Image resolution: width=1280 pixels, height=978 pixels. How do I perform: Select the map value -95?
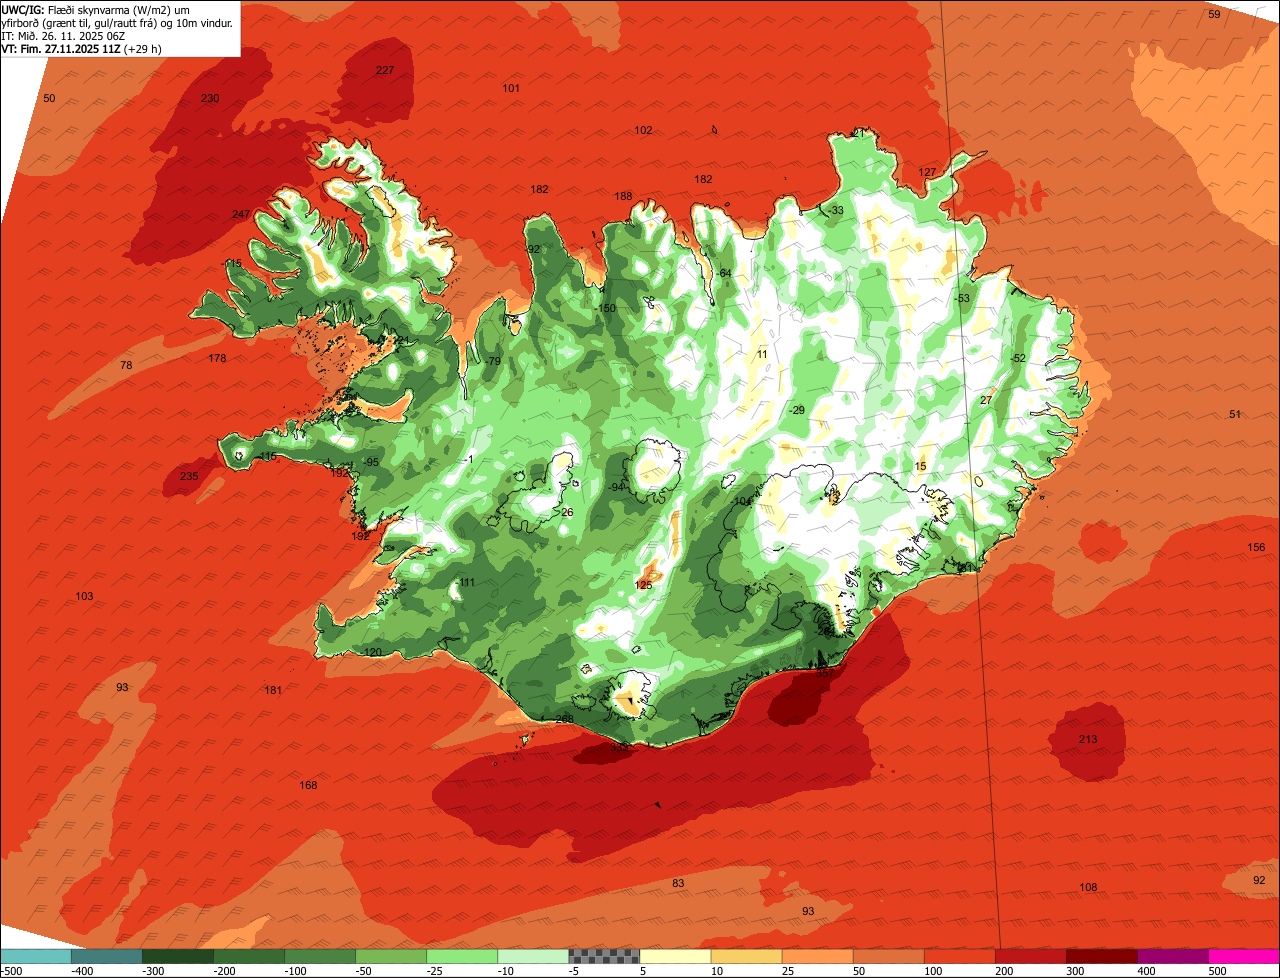click(x=371, y=462)
